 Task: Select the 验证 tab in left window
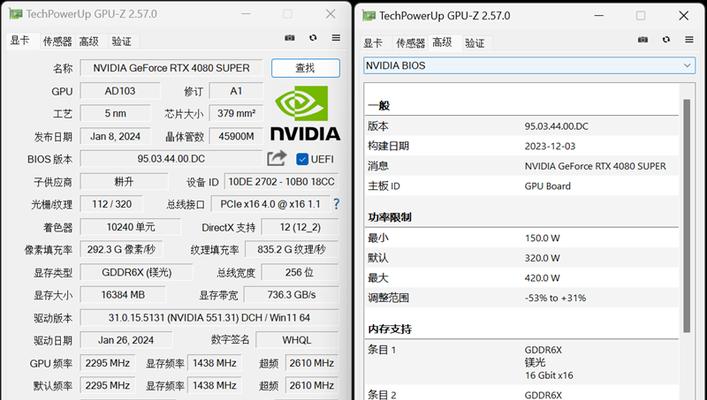tap(121, 41)
